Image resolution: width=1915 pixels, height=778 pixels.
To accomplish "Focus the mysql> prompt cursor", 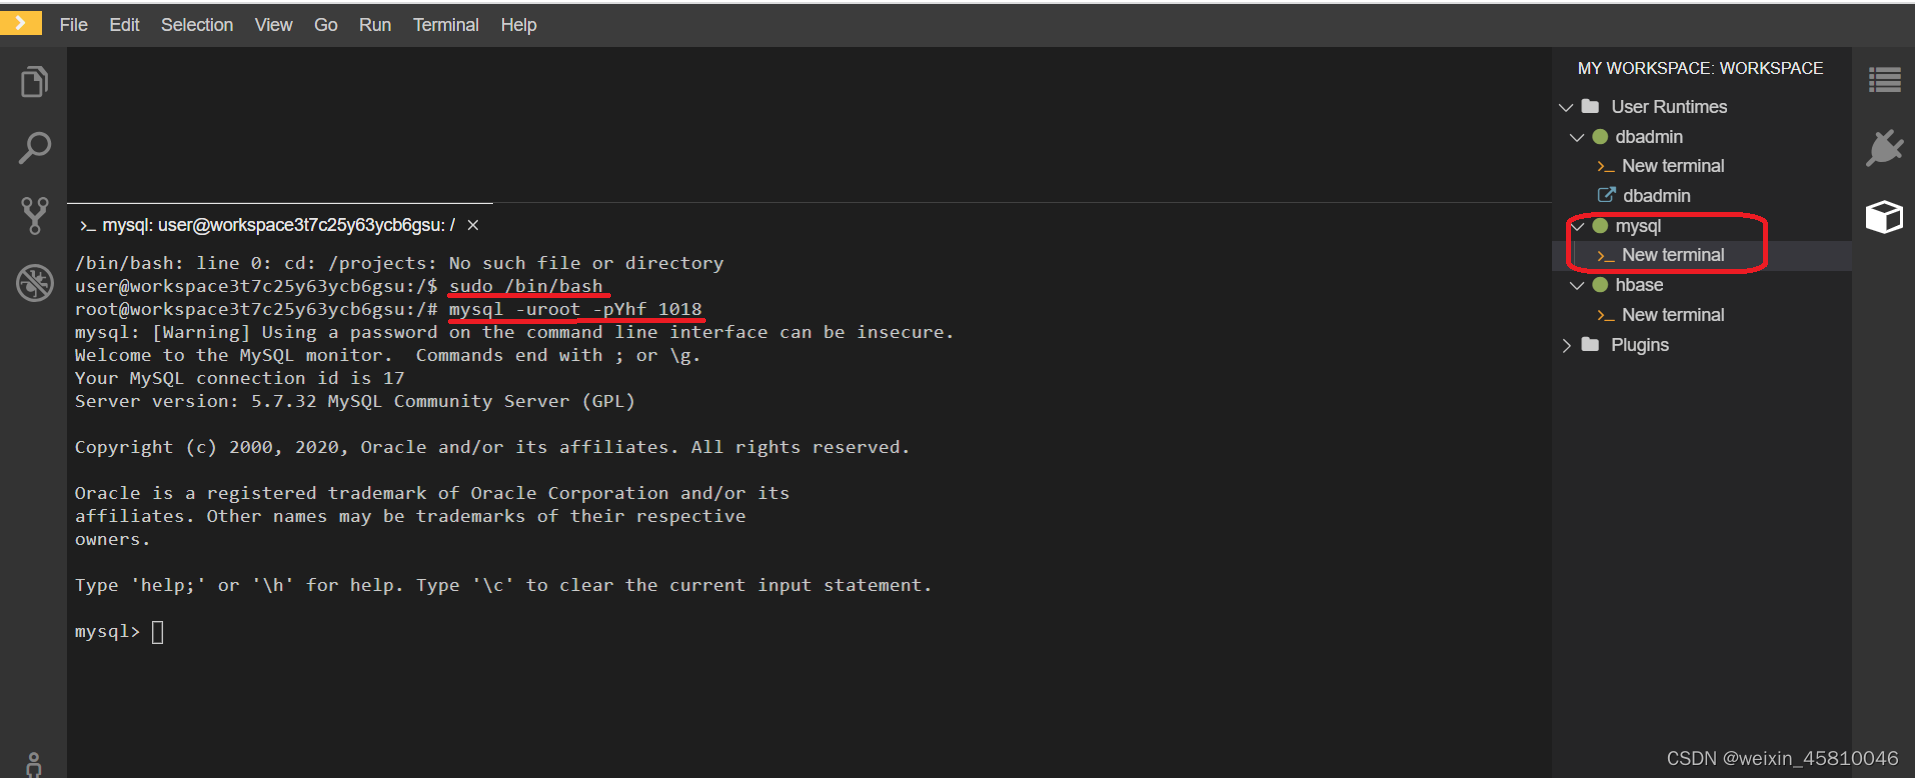I will 157,632.
